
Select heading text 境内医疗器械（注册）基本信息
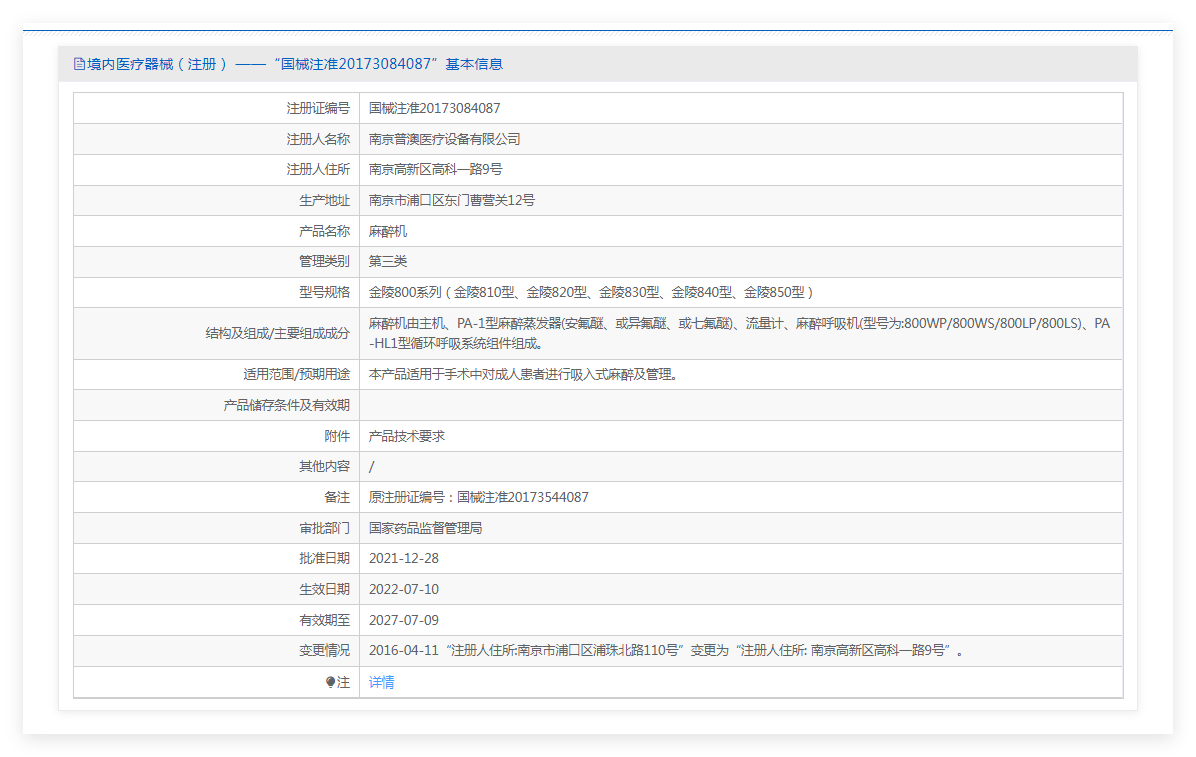point(294,64)
